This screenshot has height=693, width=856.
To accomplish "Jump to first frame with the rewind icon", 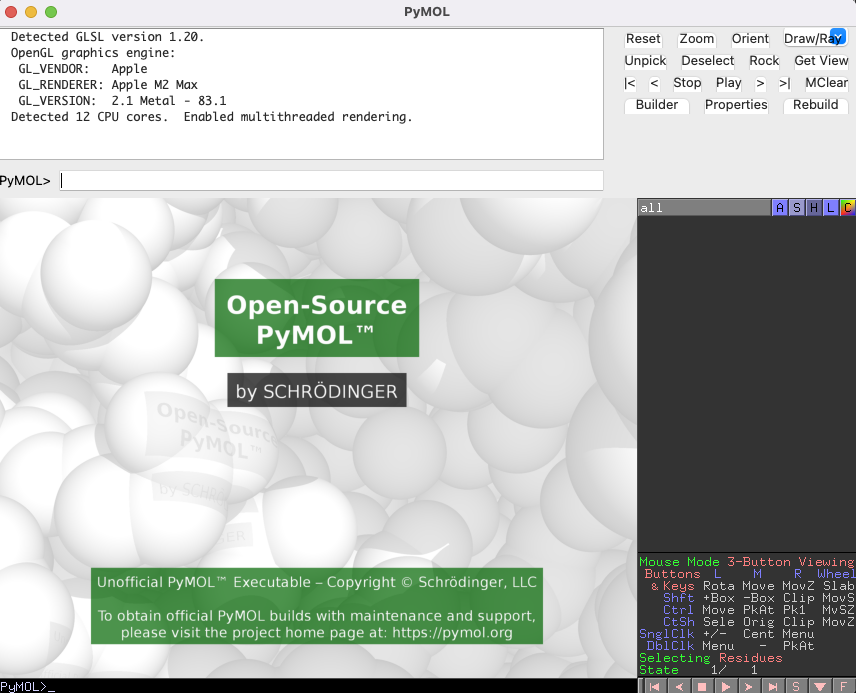I will [653, 685].
